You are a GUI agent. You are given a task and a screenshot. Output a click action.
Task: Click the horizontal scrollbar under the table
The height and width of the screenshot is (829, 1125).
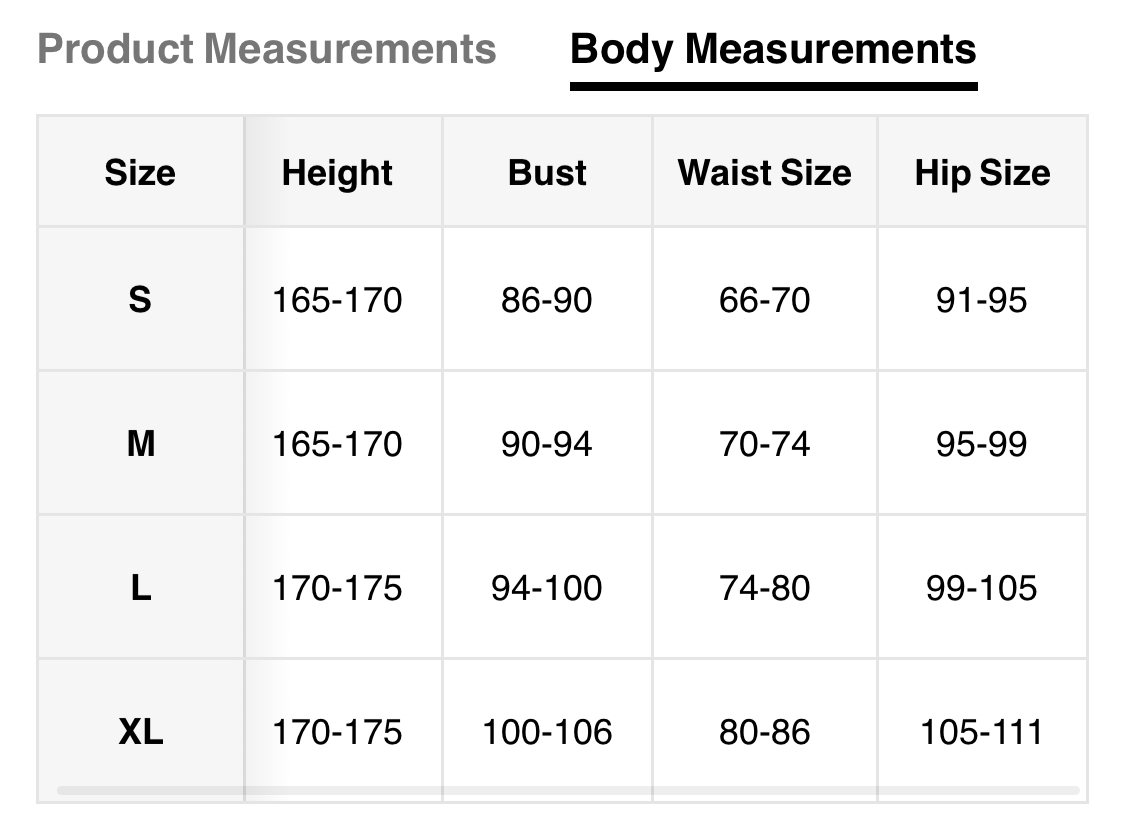pos(568,791)
